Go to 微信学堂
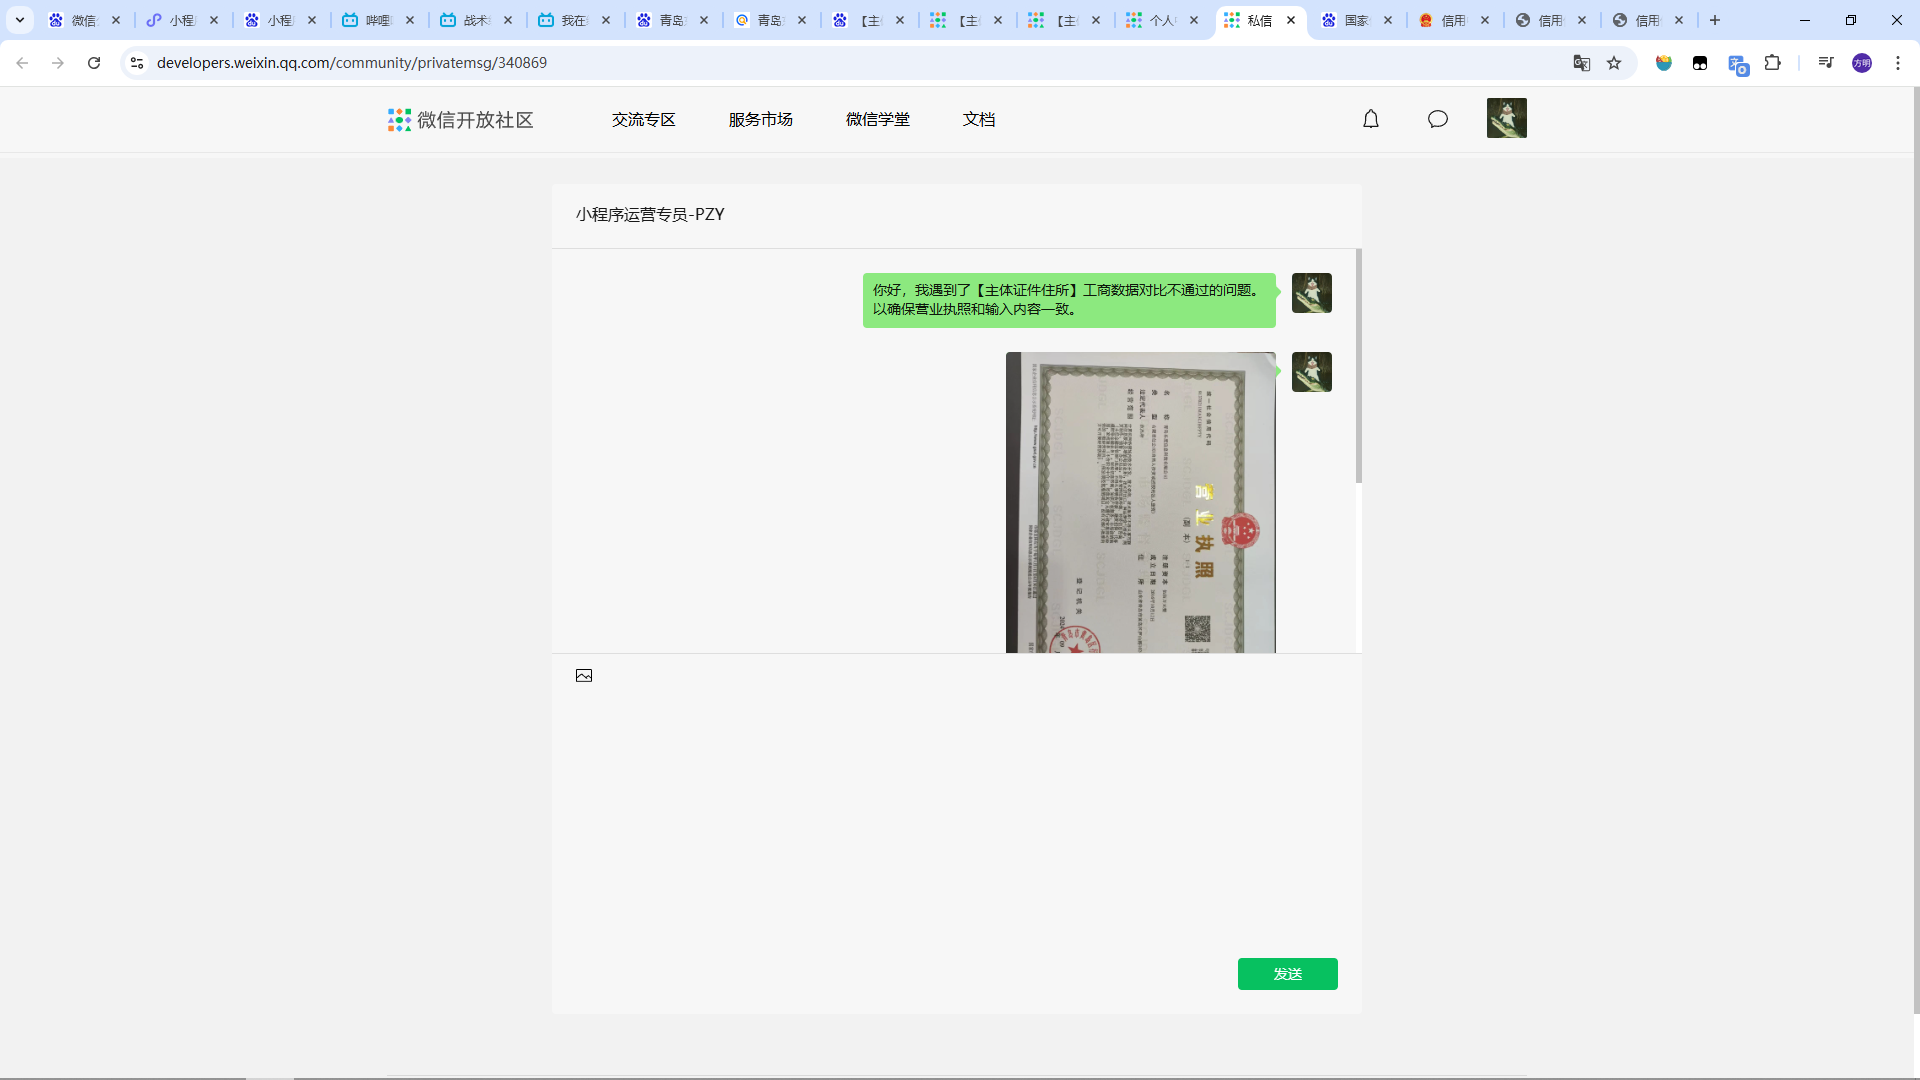The height and width of the screenshot is (1080, 1920). click(877, 120)
